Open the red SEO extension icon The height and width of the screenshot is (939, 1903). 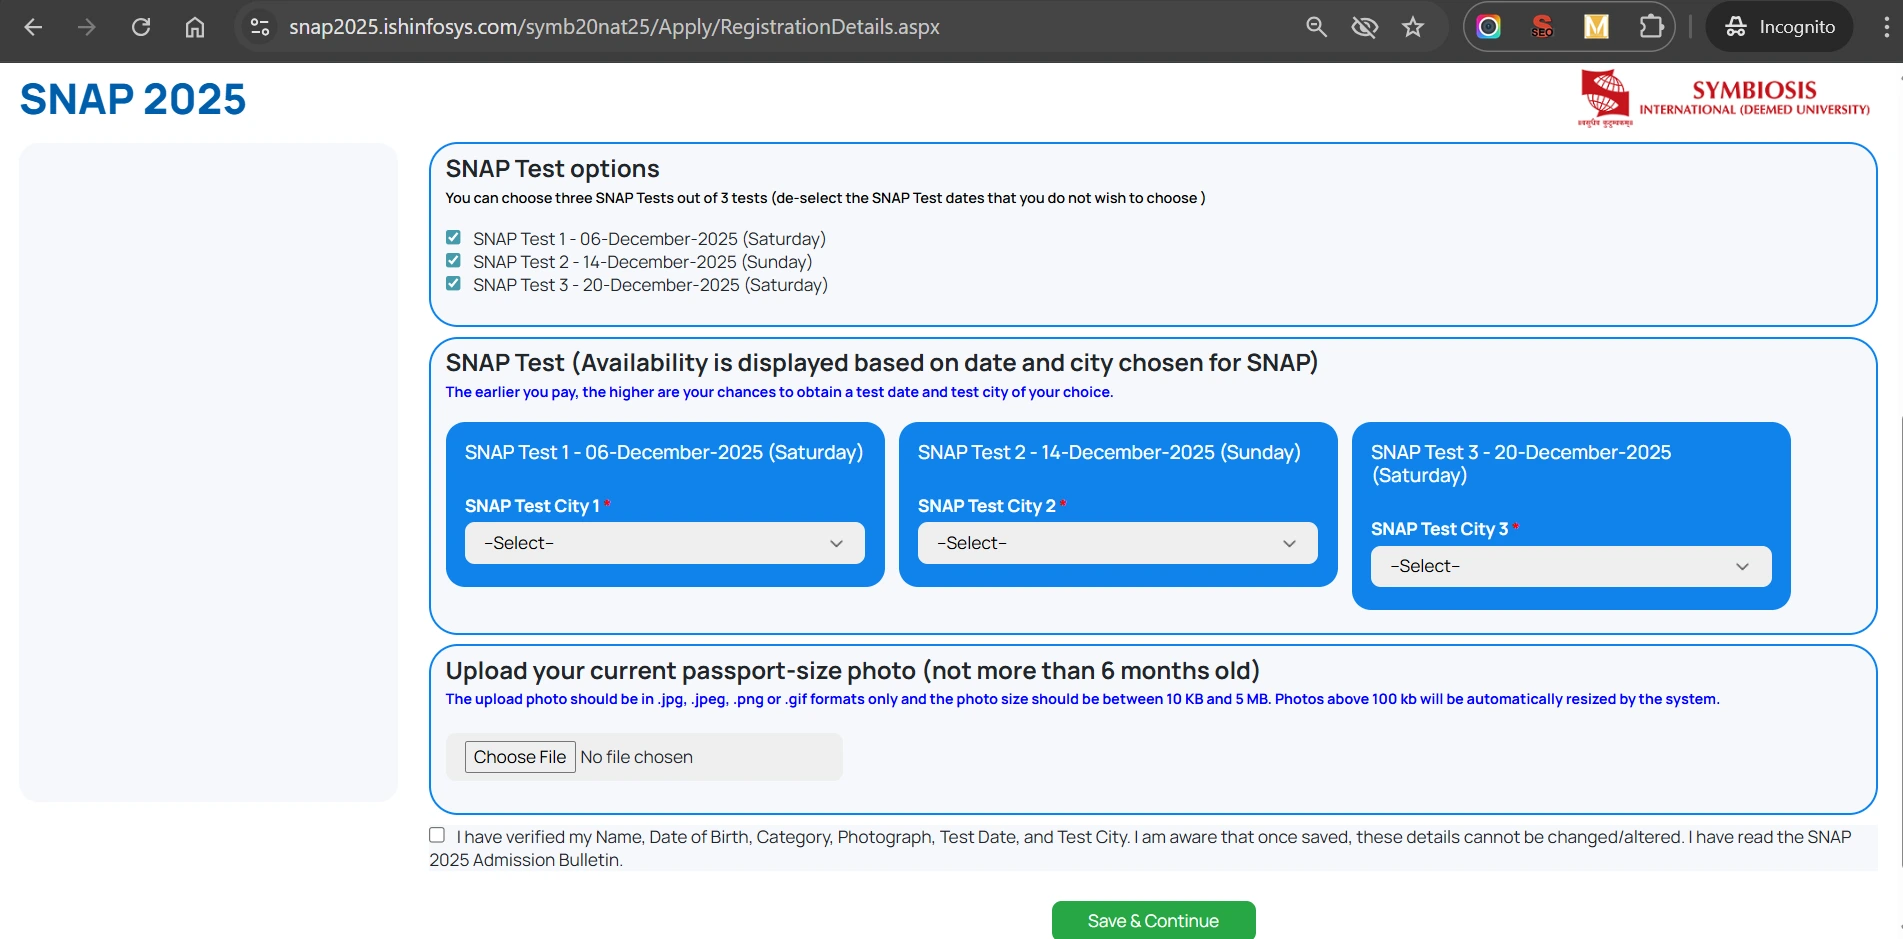(x=1542, y=27)
